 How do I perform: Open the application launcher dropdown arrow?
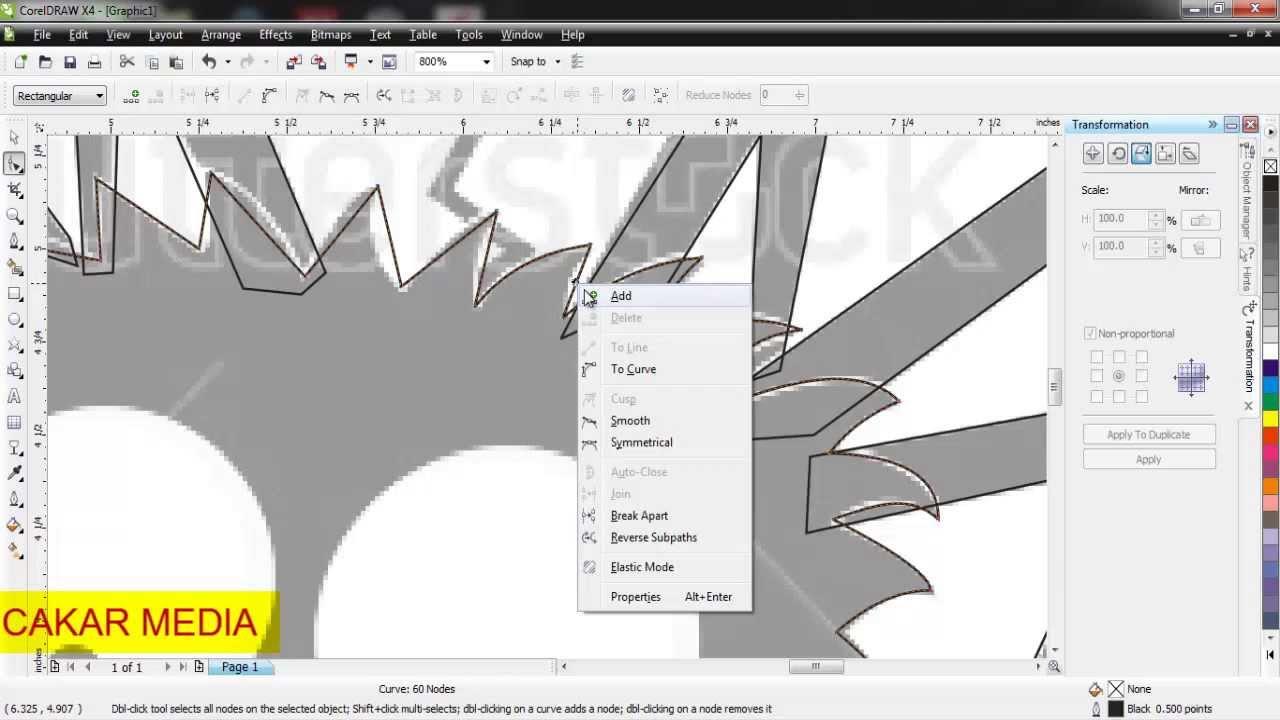pos(369,62)
